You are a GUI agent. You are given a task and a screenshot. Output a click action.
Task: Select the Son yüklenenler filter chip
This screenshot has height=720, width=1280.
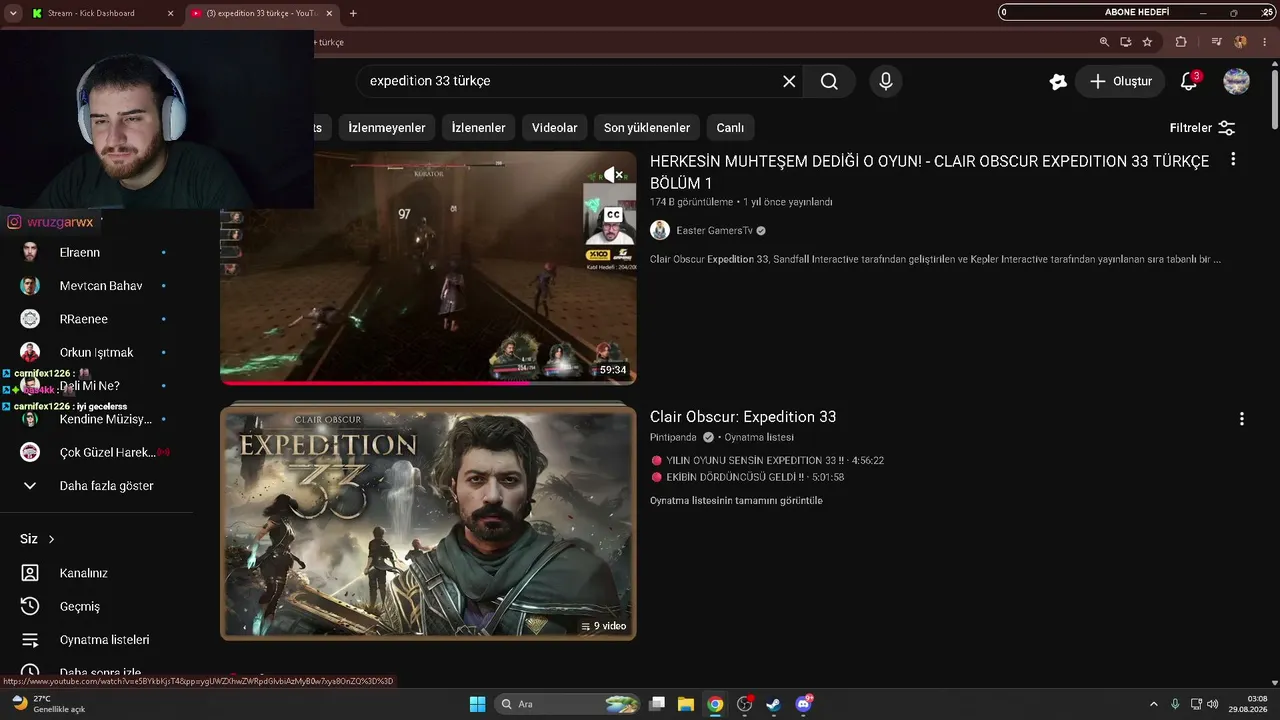click(x=647, y=128)
